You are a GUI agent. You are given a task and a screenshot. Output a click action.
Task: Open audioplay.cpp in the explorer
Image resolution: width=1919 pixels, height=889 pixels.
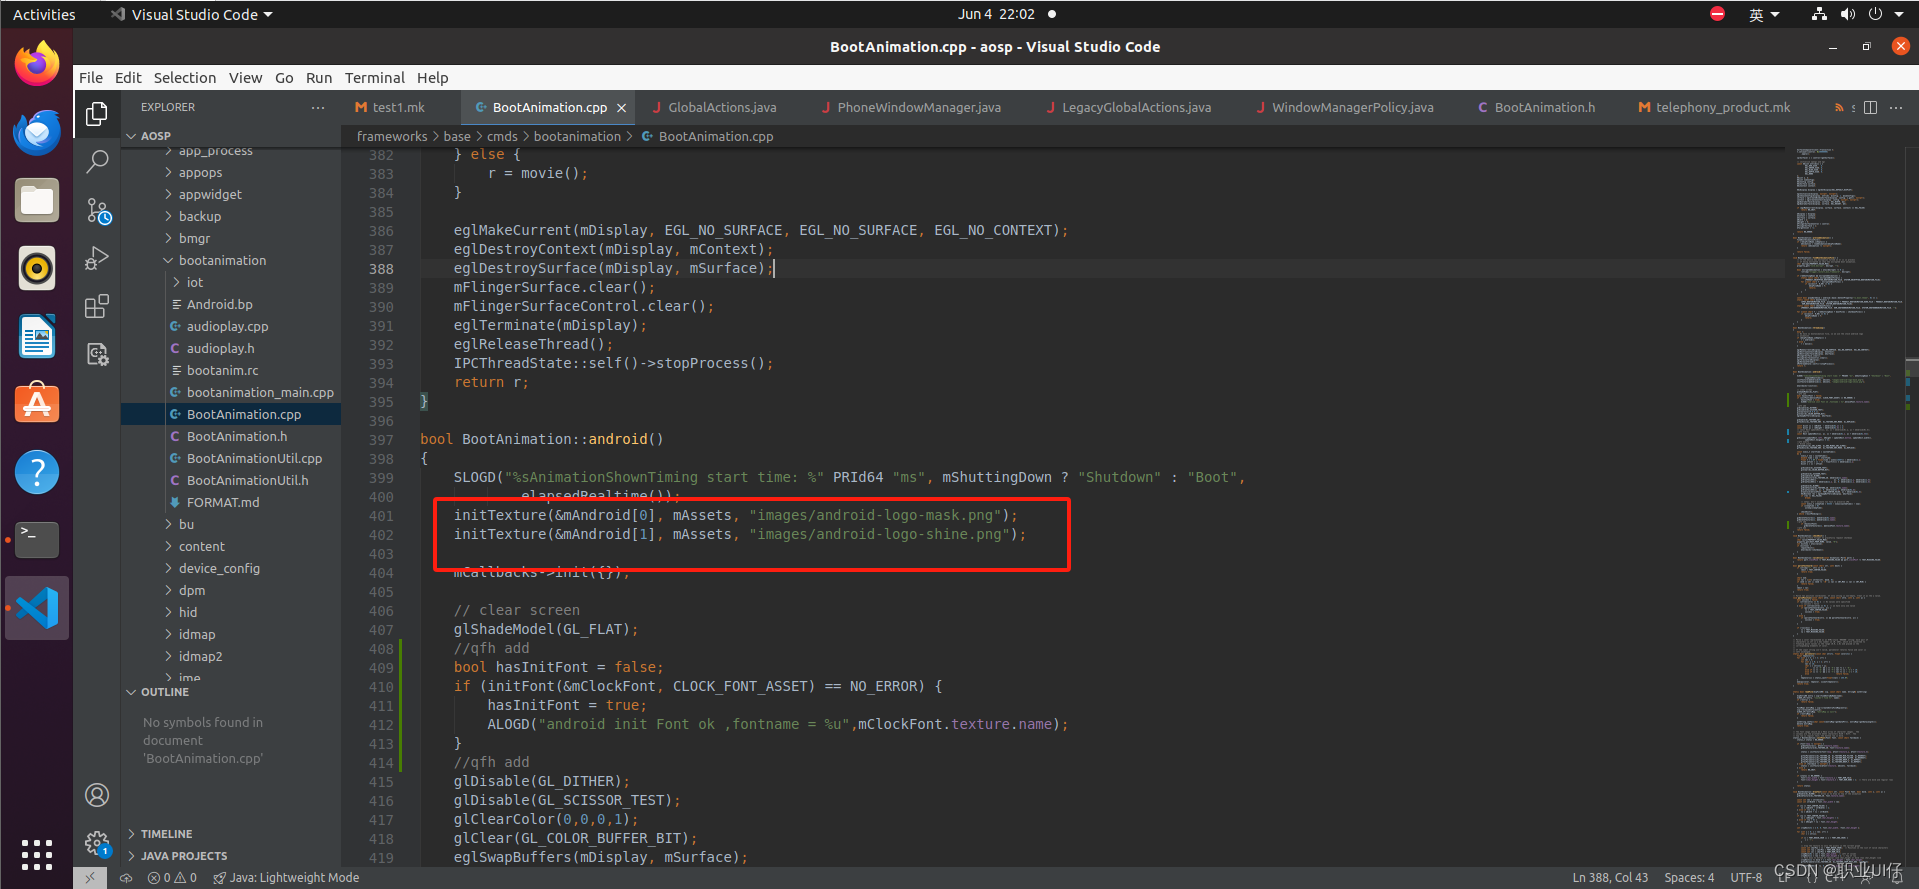pyautogui.click(x=227, y=326)
